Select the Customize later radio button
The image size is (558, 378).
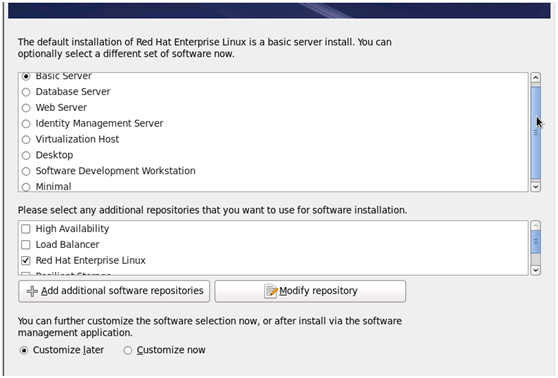[x=24, y=351]
